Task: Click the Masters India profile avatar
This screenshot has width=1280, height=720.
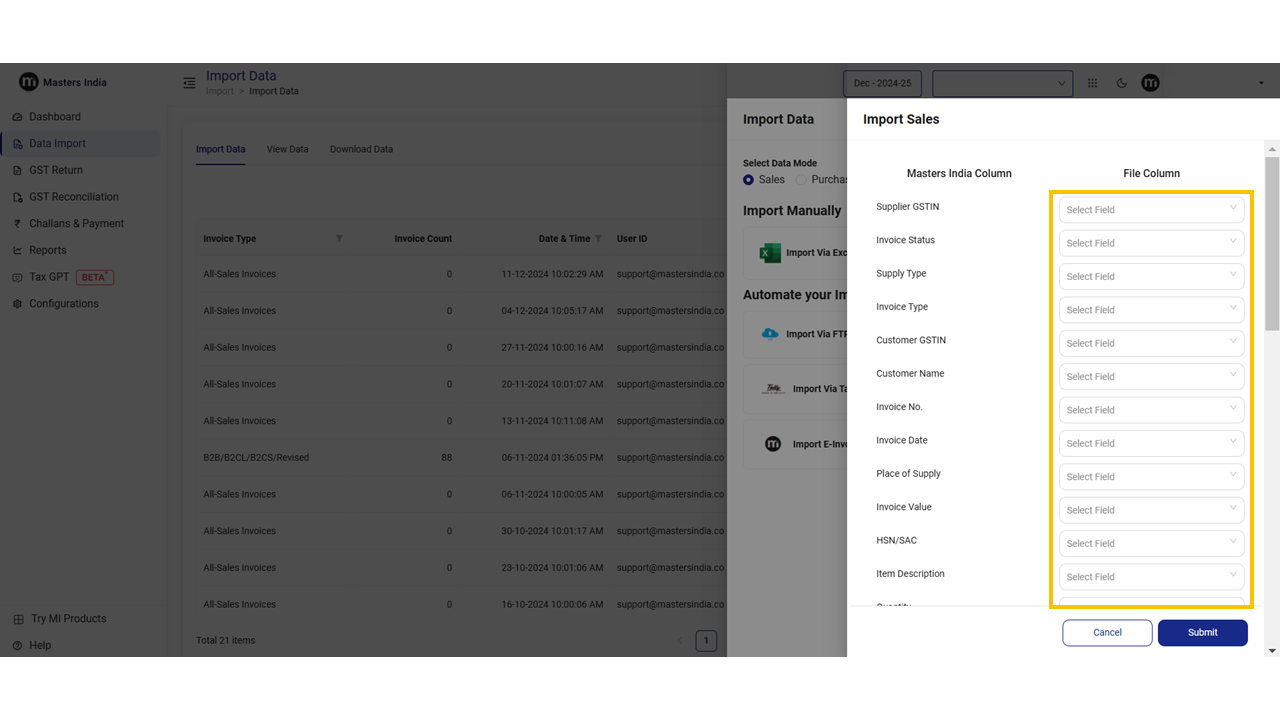Action: (x=1150, y=83)
